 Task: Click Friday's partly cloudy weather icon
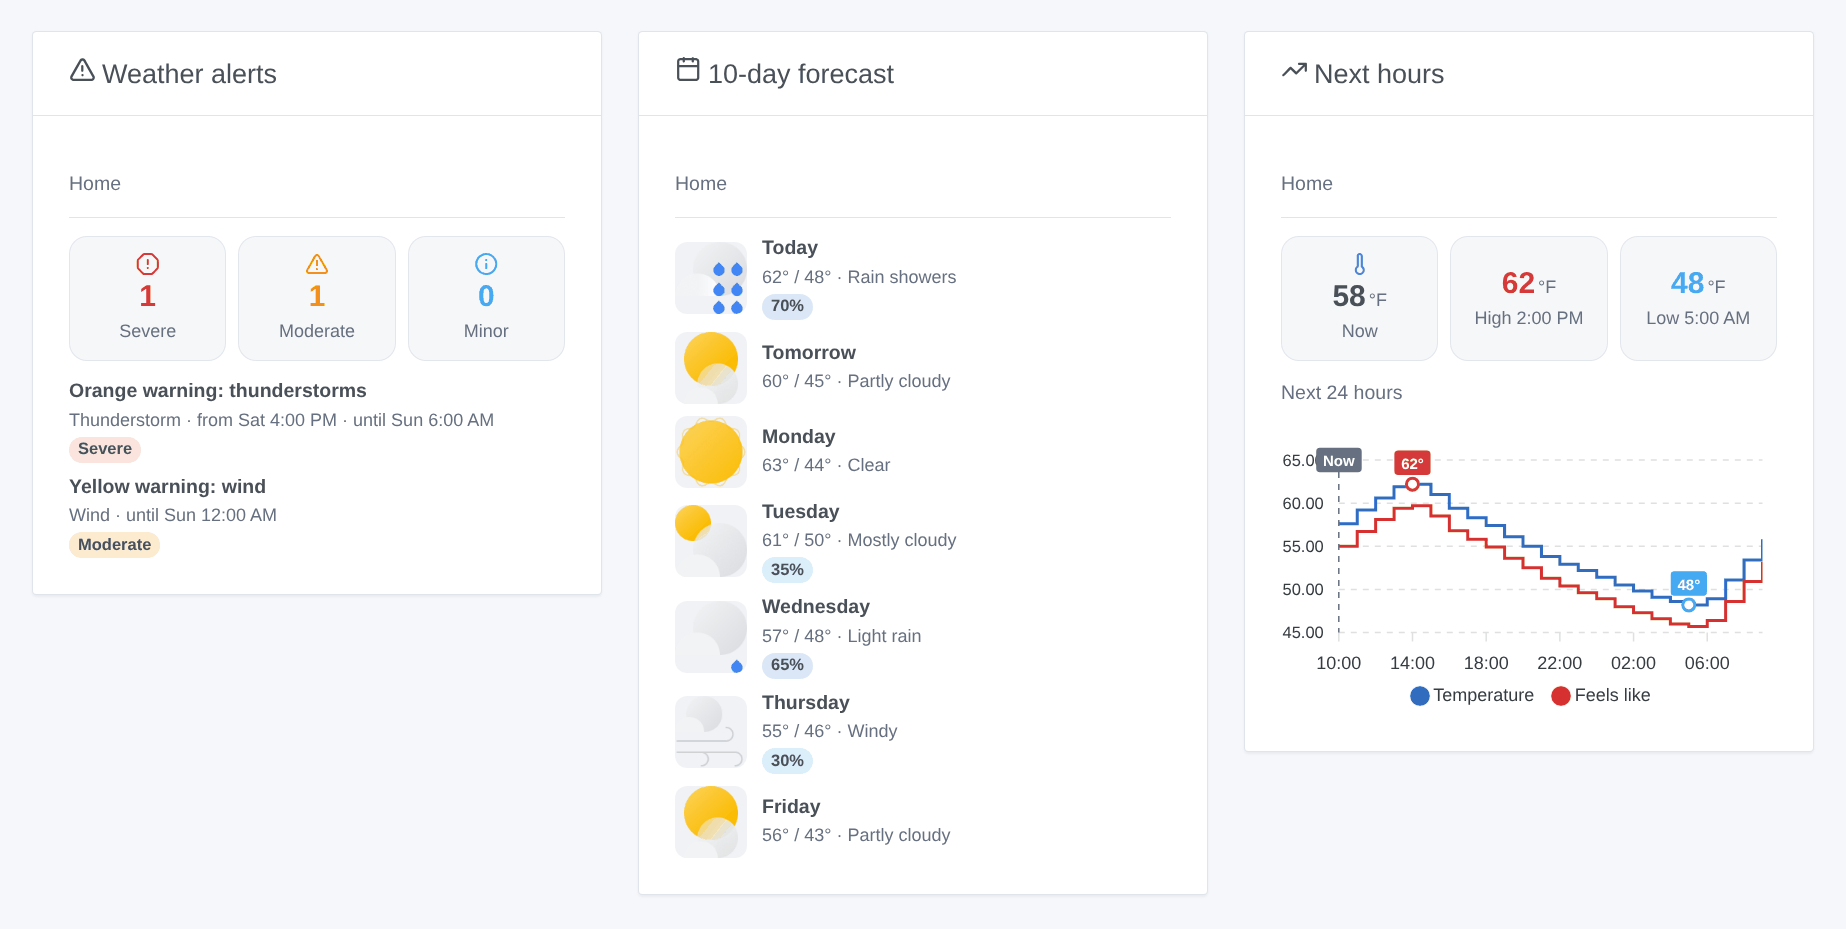tap(711, 822)
